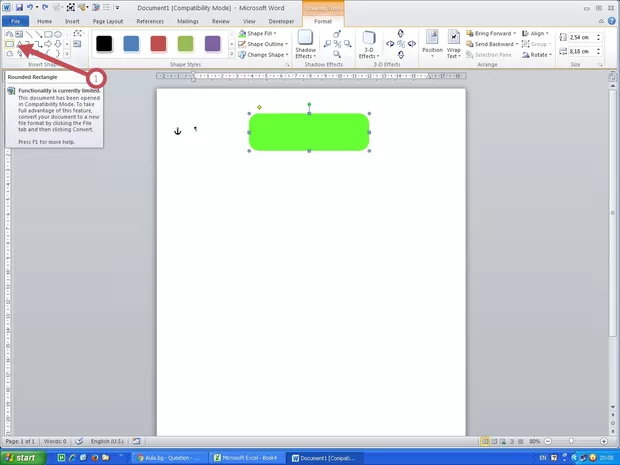
Task: Pick the Arrow line shape tool
Action: pyautogui.click(x=38, y=34)
